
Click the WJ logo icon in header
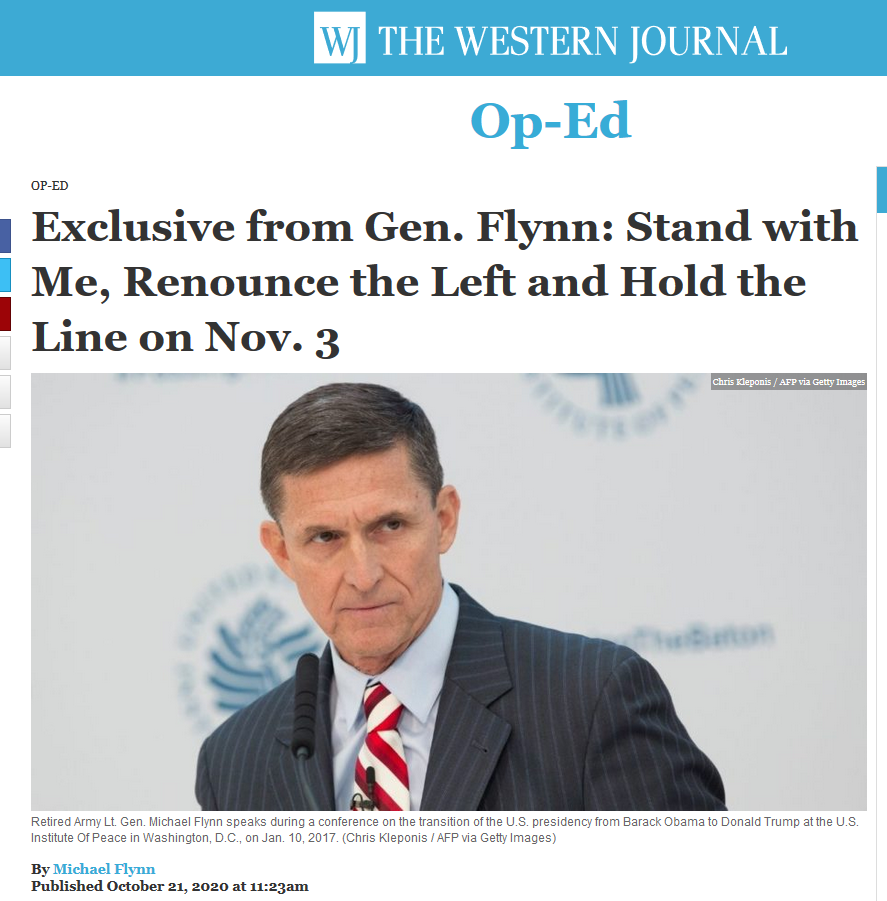click(340, 37)
